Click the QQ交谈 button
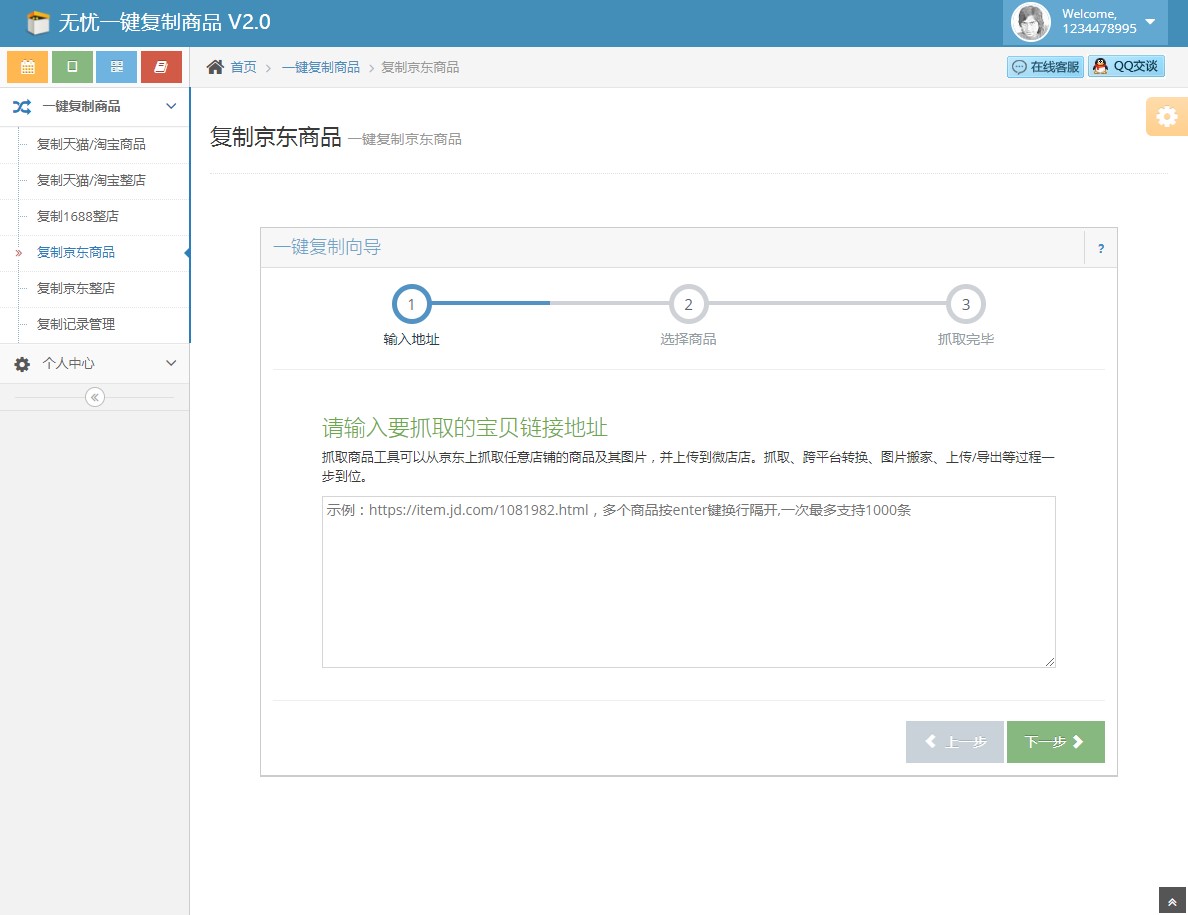This screenshot has height=915, width=1188. pyautogui.click(x=1127, y=67)
